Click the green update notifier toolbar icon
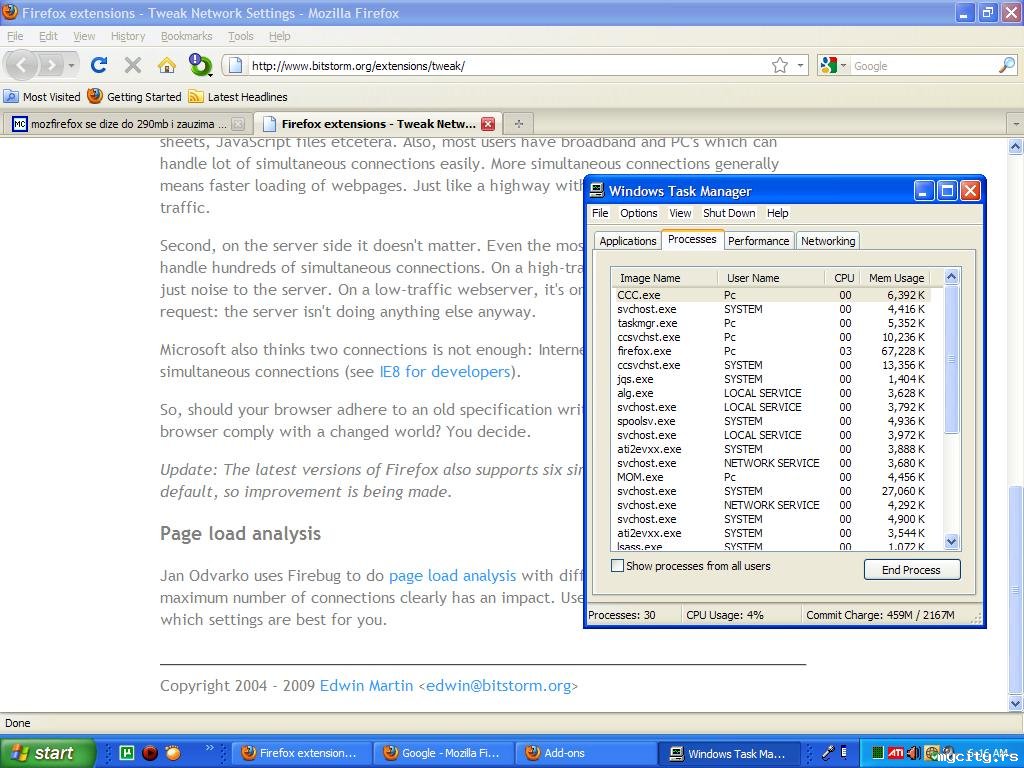 [x=201, y=65]
